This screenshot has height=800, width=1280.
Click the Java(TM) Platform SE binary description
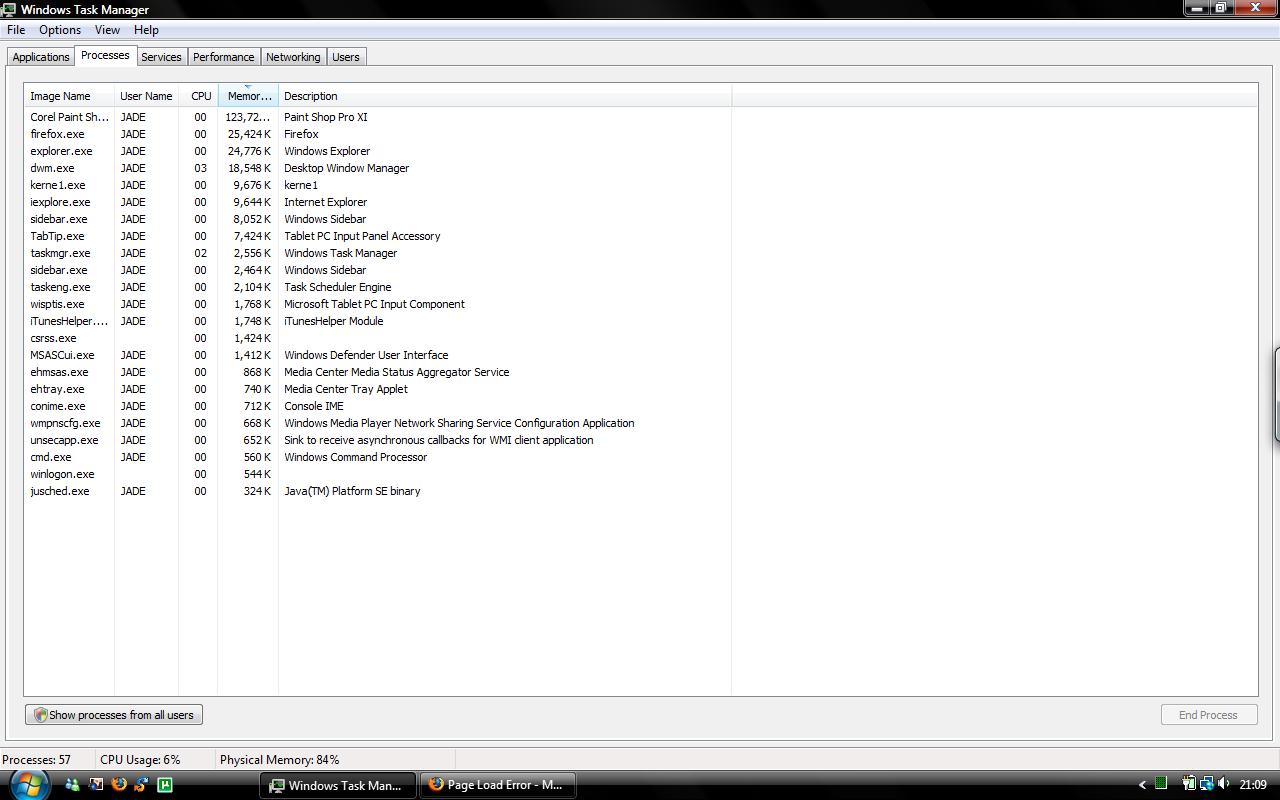[352, 491]
